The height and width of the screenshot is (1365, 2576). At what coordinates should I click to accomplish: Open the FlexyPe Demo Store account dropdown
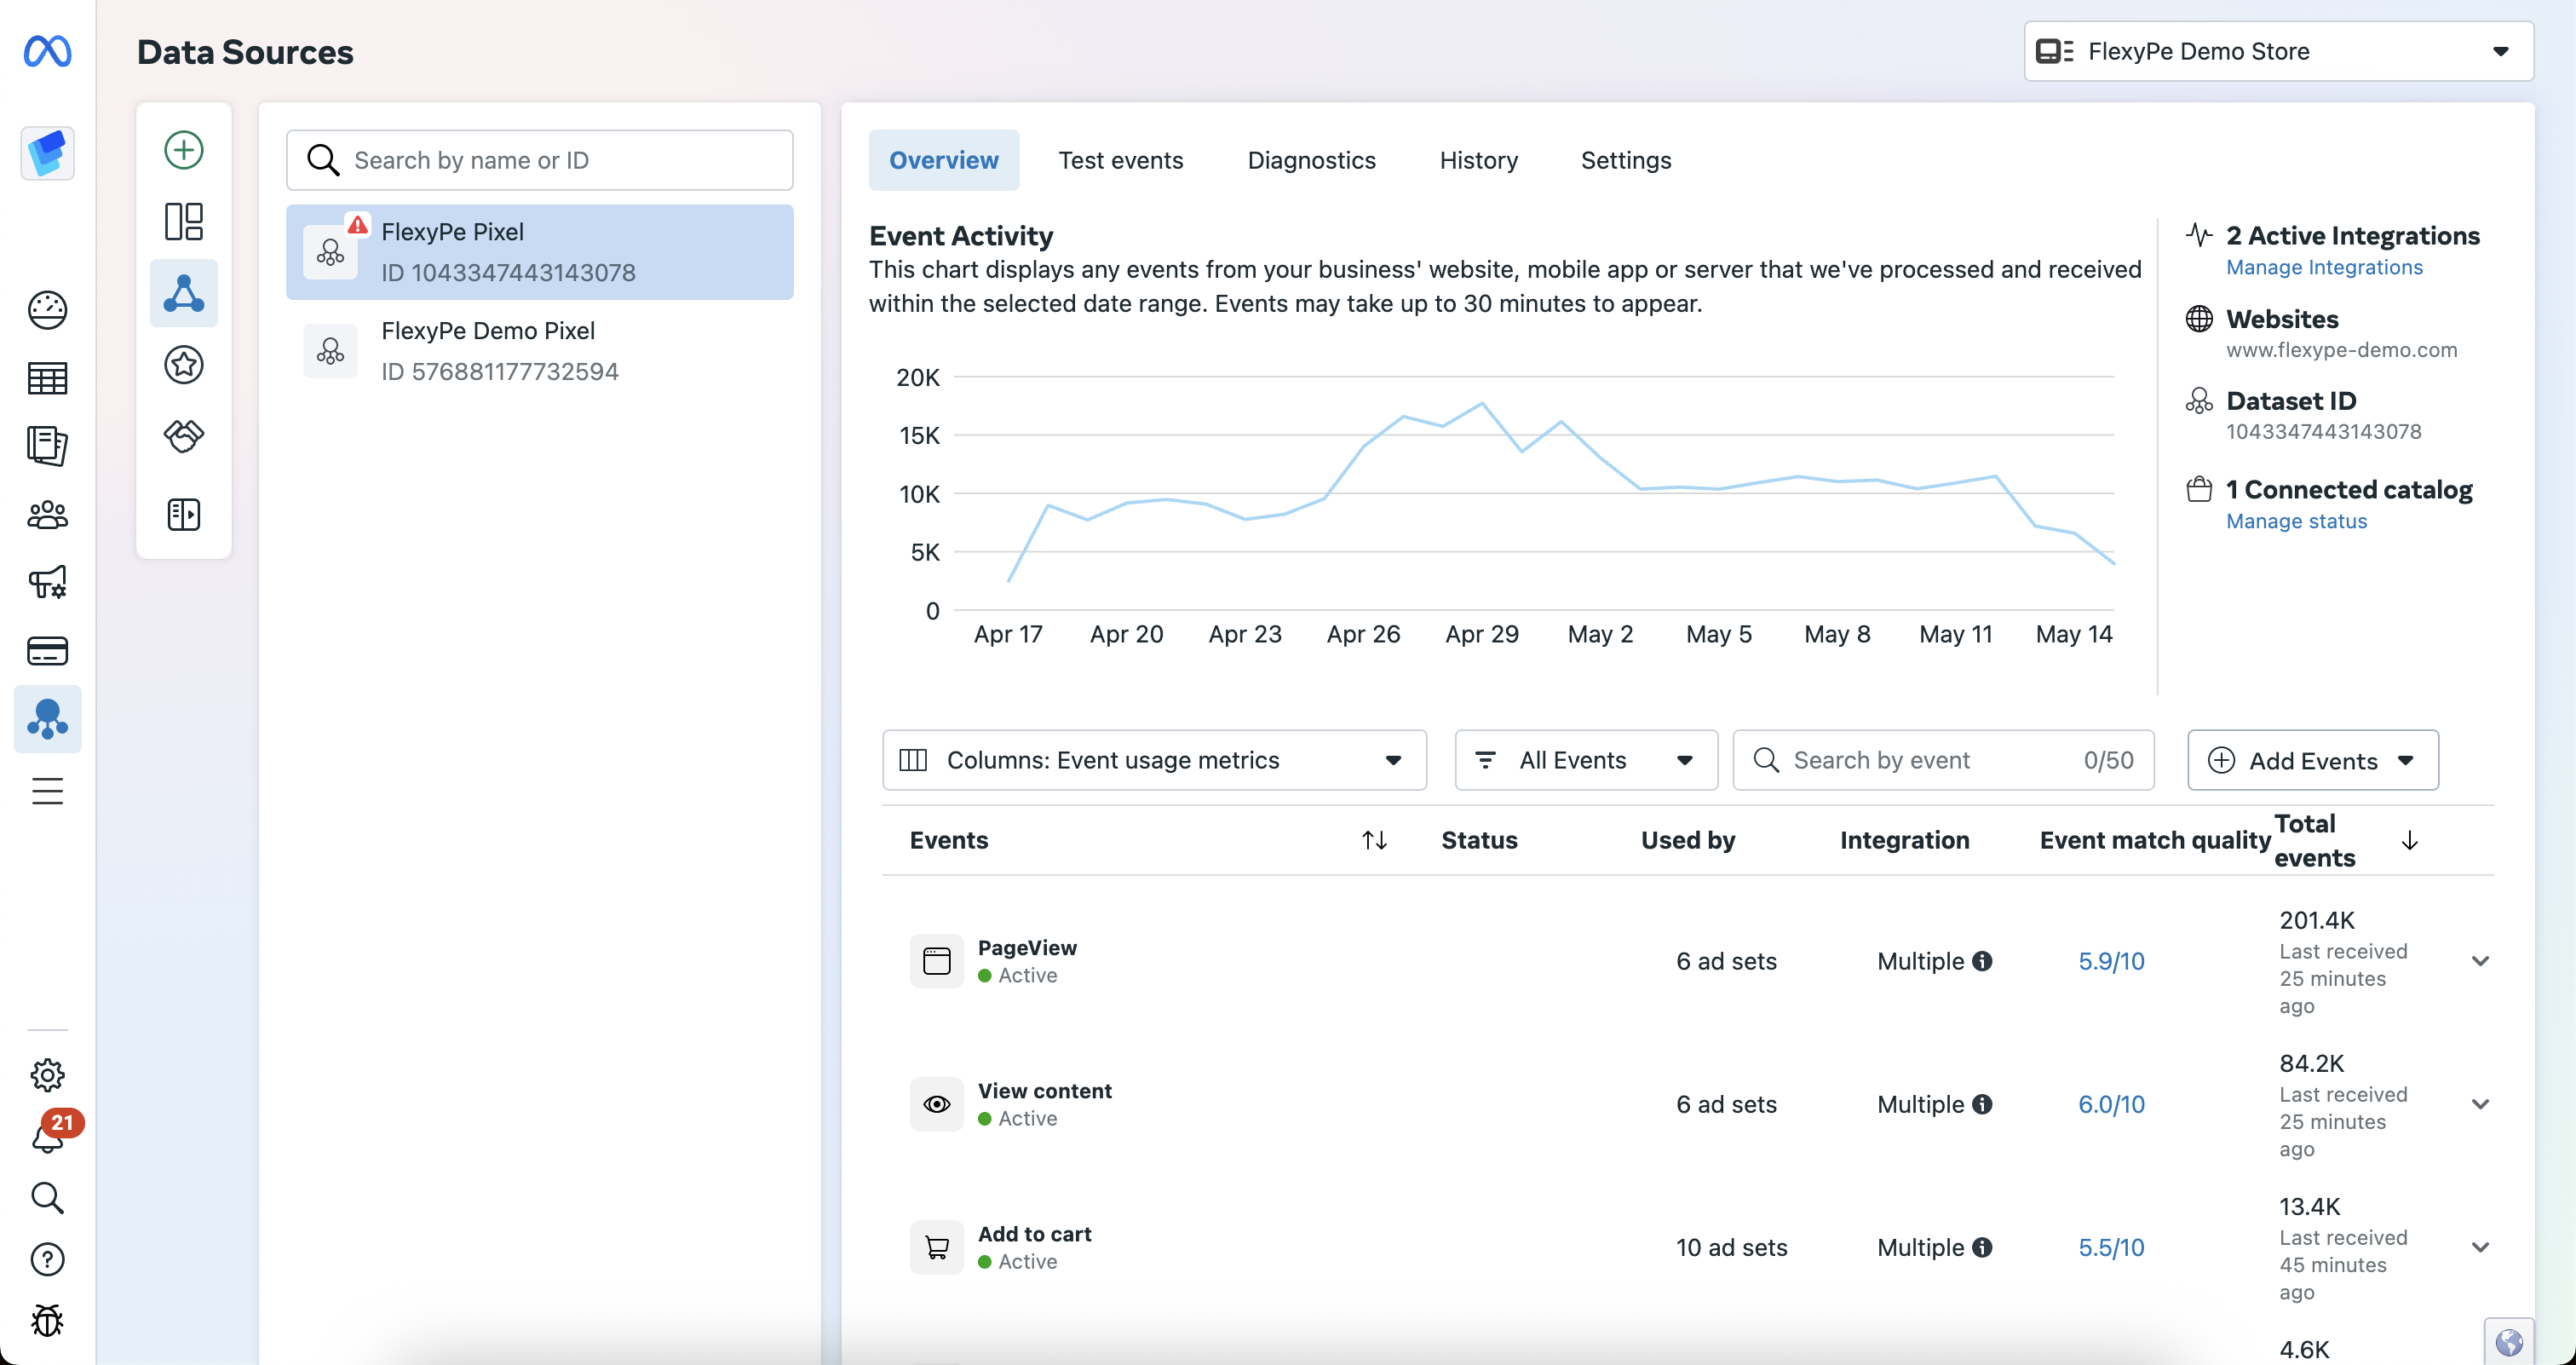2278,51
